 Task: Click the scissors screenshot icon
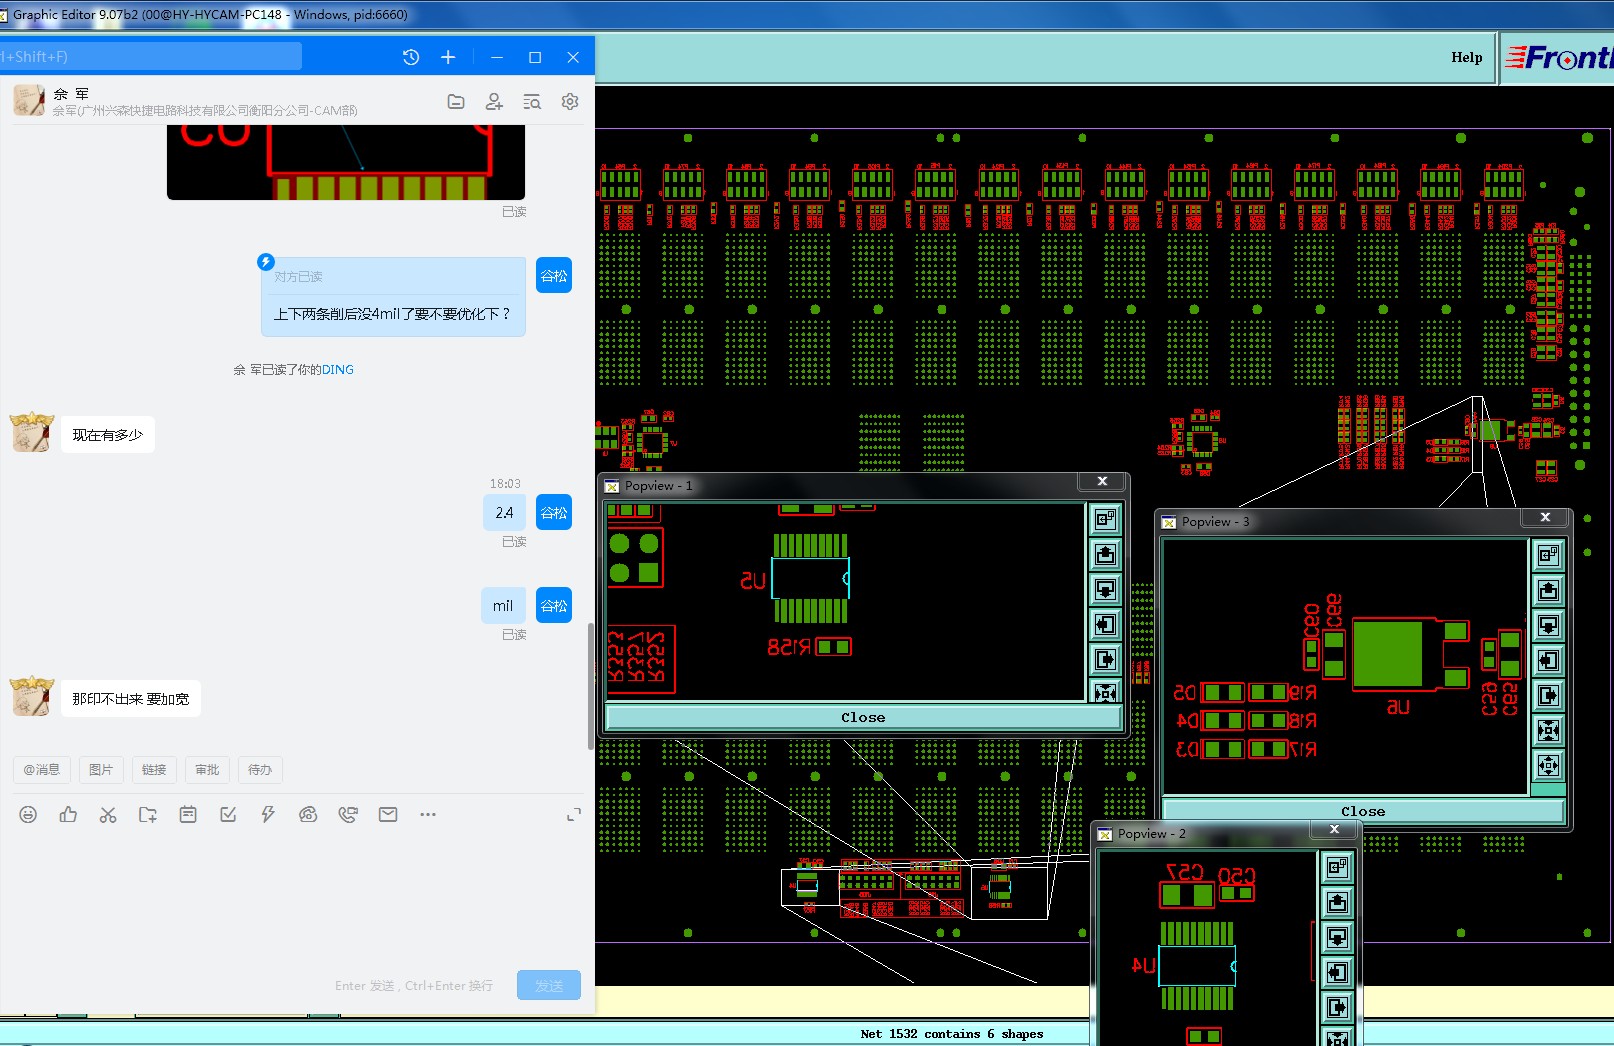coord(108,815)
